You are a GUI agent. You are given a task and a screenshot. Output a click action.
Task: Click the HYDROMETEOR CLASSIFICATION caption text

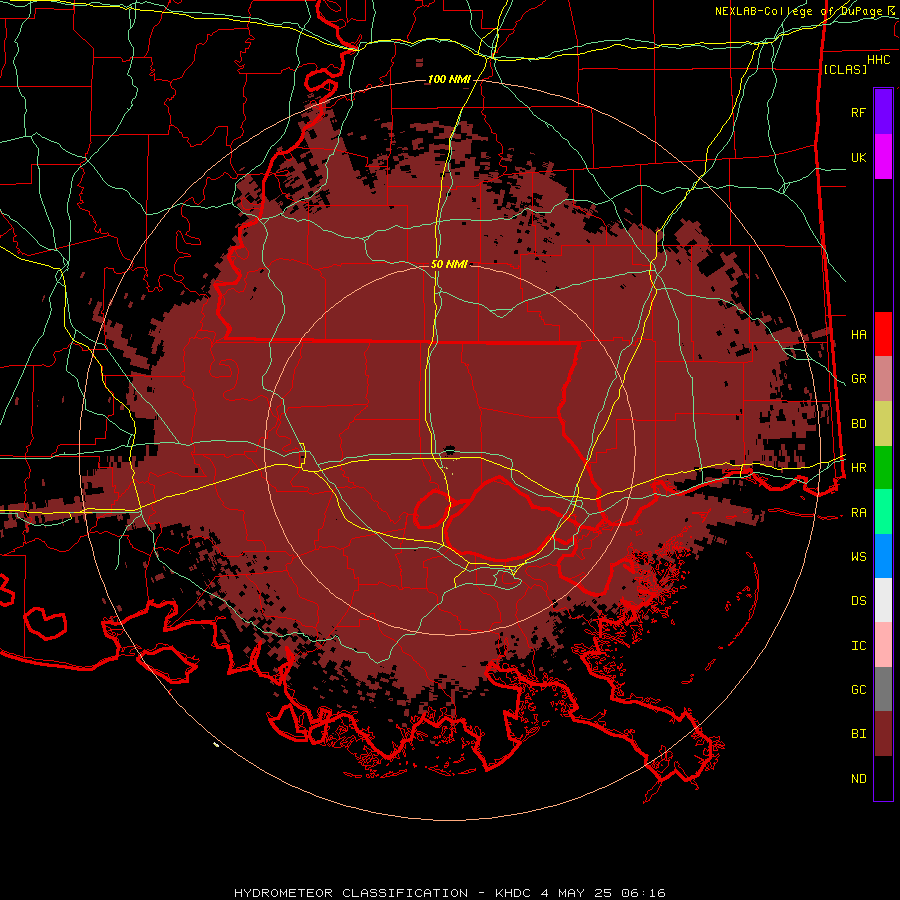click(x=351, y=893)
